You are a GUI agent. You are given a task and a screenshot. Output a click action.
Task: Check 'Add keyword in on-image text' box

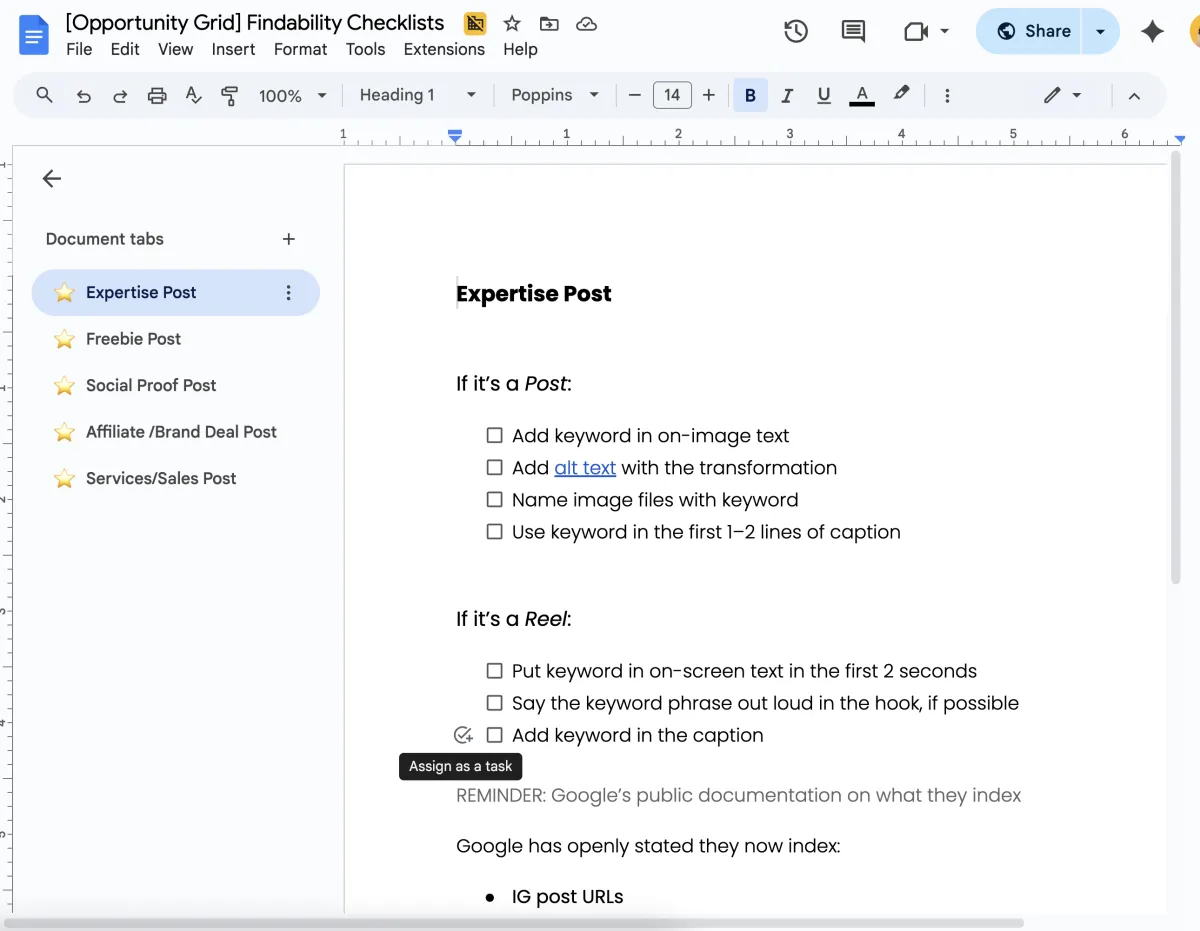pyautogui.click(x=494, y=435)
